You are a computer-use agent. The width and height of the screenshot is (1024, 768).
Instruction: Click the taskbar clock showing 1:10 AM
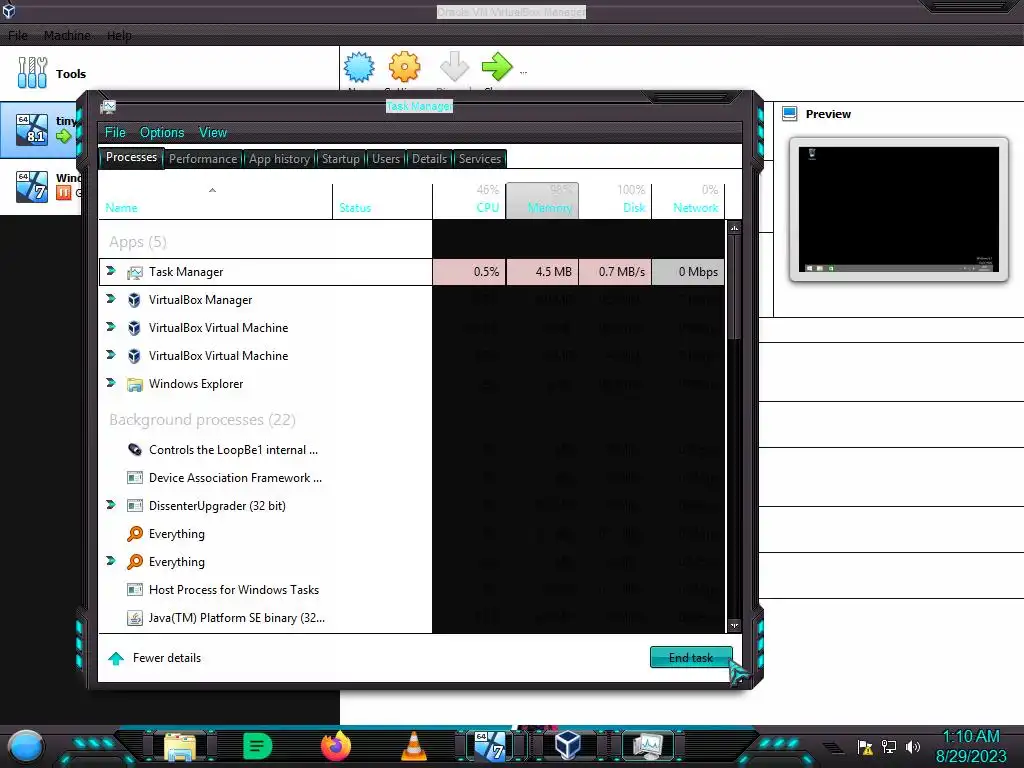(971, 737)
